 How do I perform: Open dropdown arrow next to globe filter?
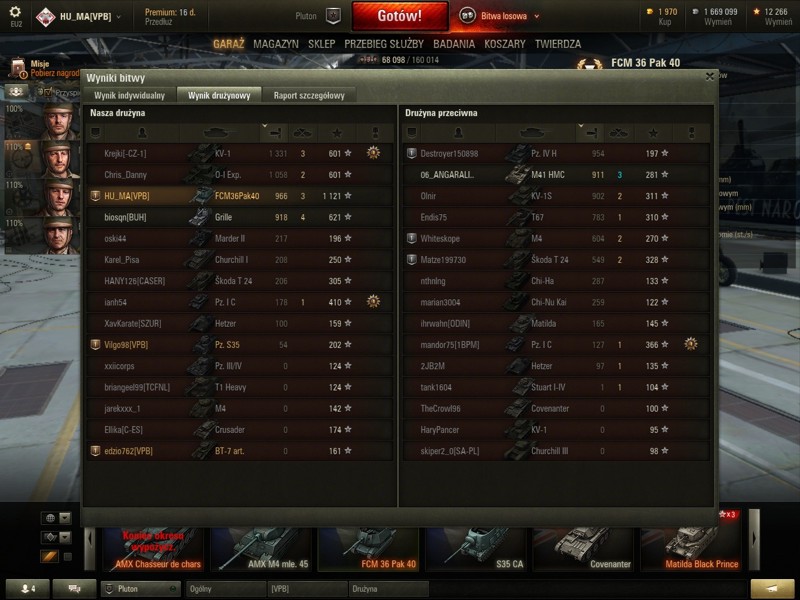click(65, 518)
